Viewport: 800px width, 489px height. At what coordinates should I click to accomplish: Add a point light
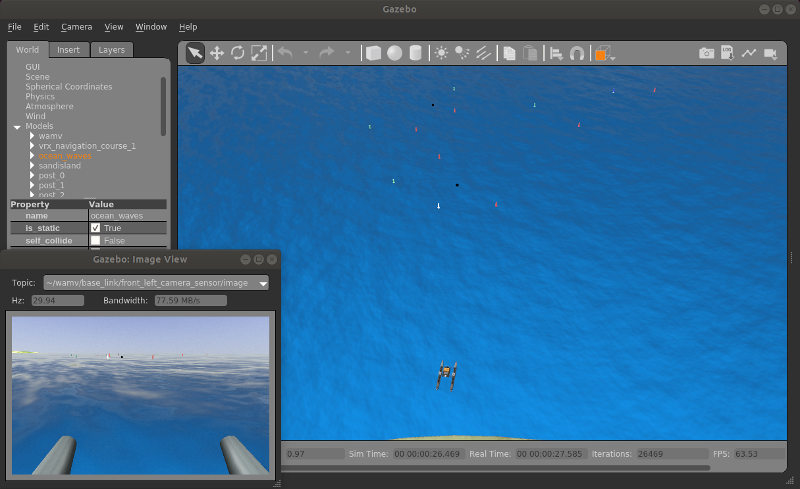coord(441,53)
